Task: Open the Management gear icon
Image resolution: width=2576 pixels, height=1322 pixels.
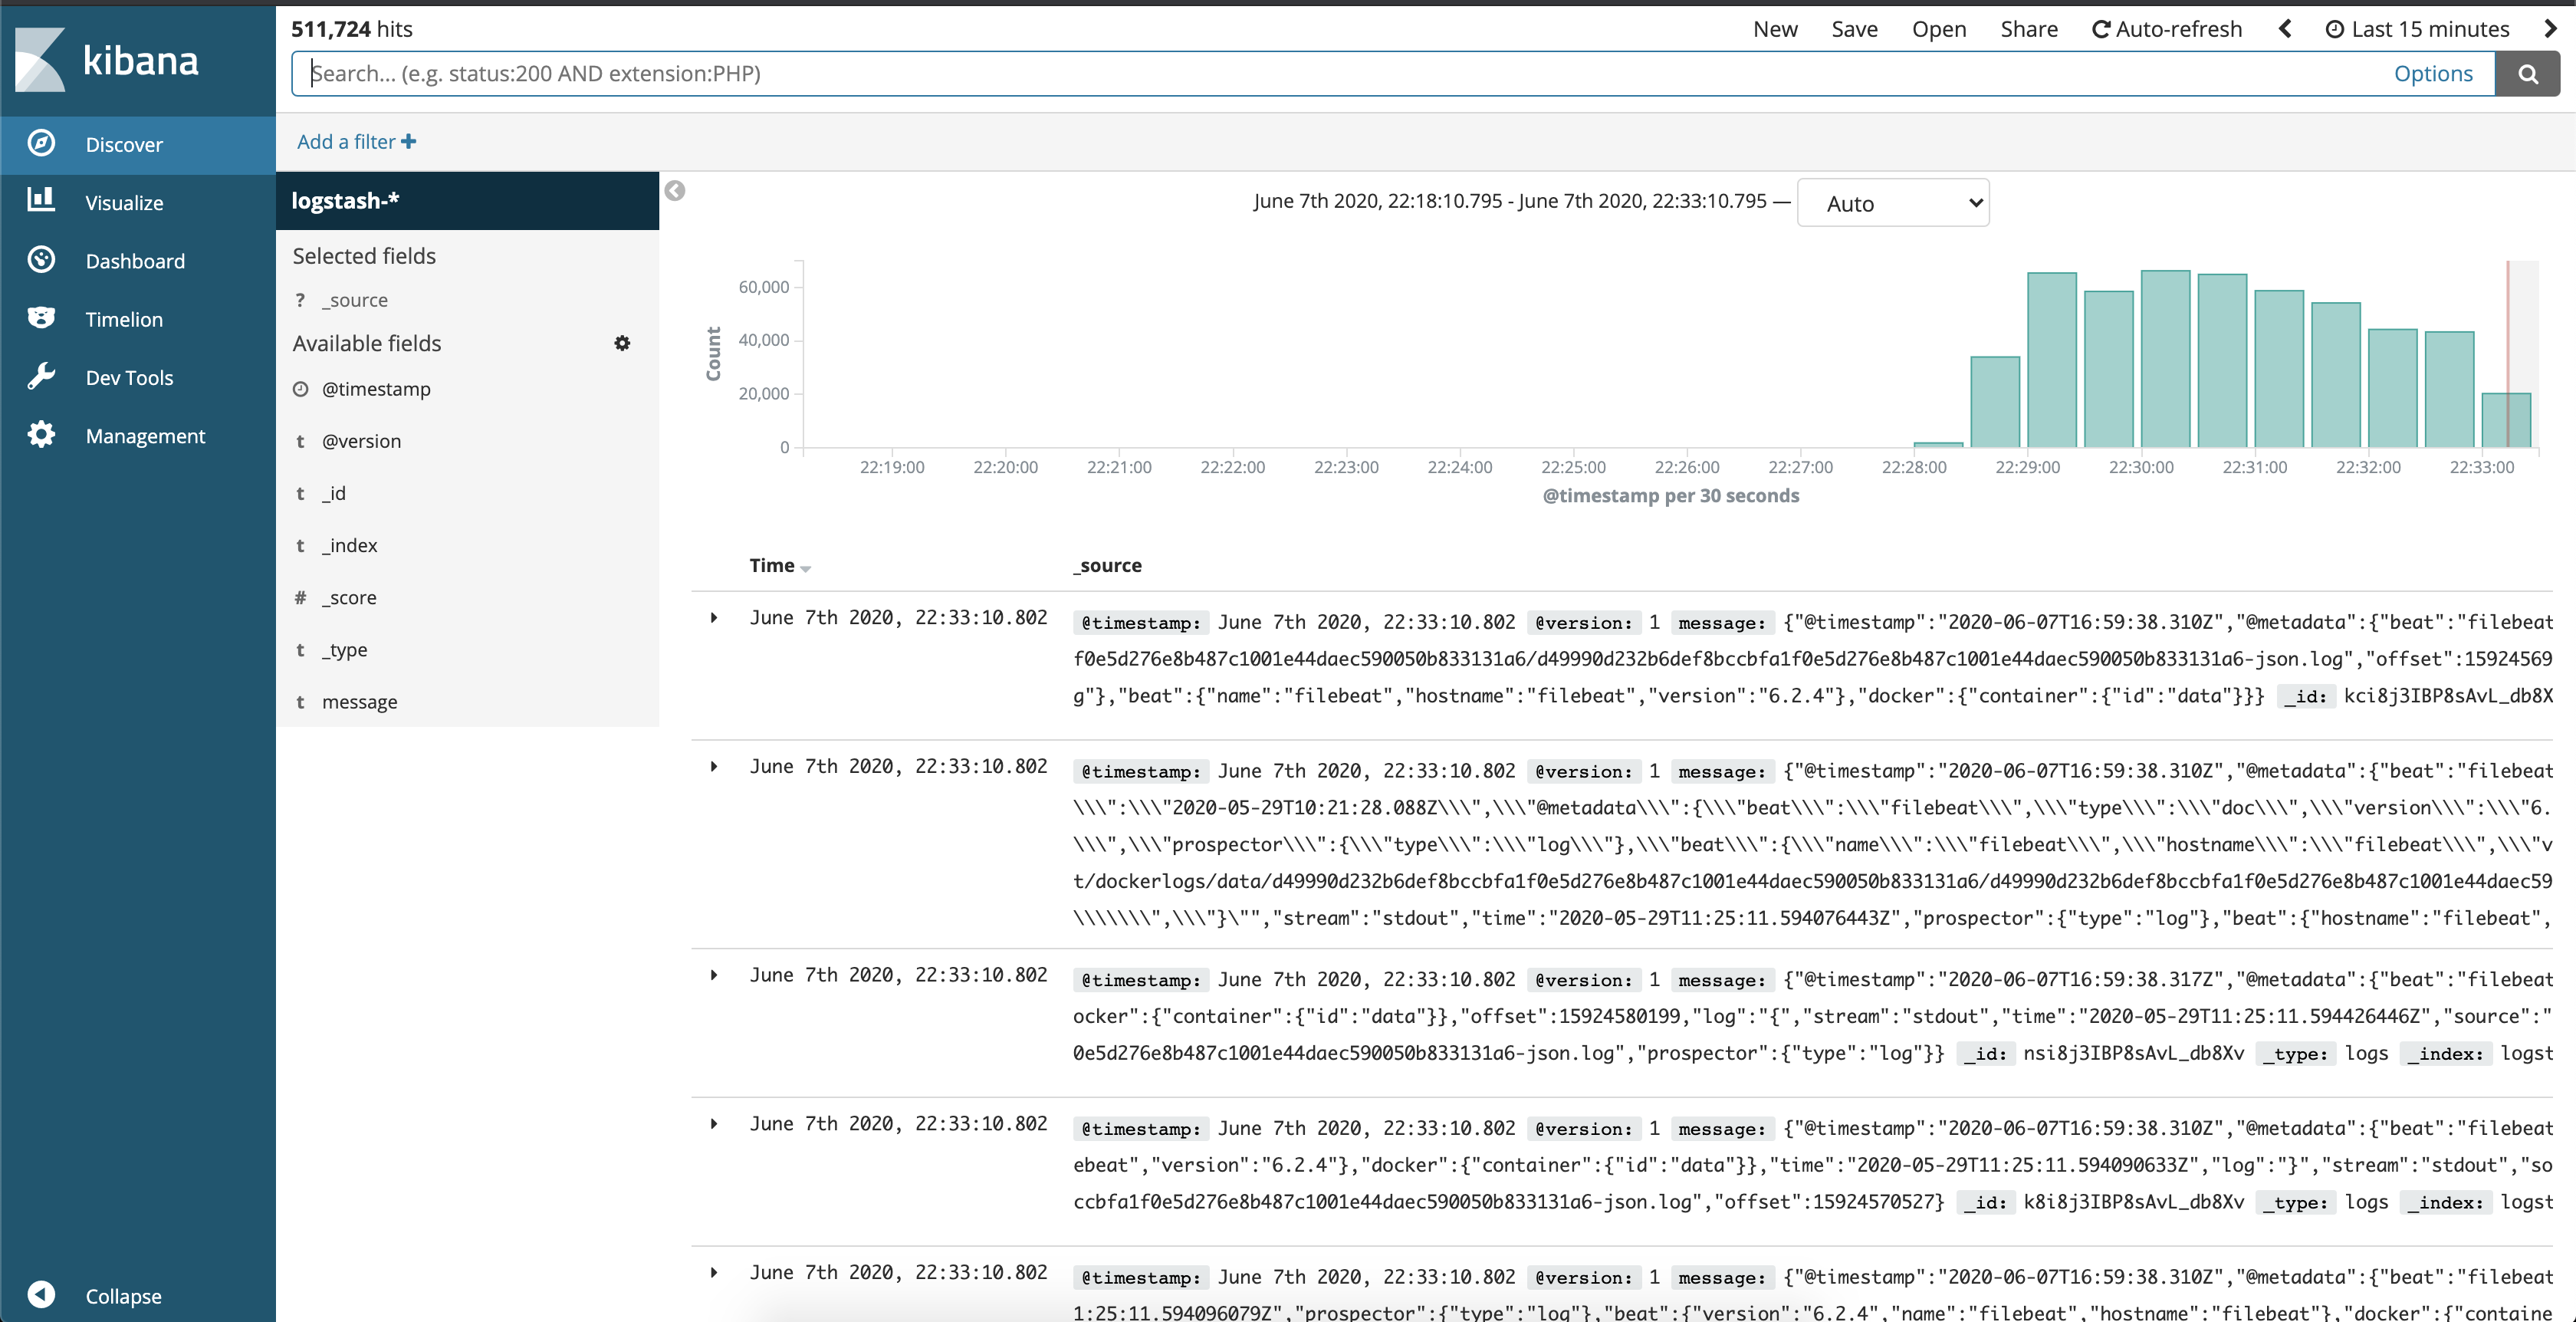Action: [41, 434]
